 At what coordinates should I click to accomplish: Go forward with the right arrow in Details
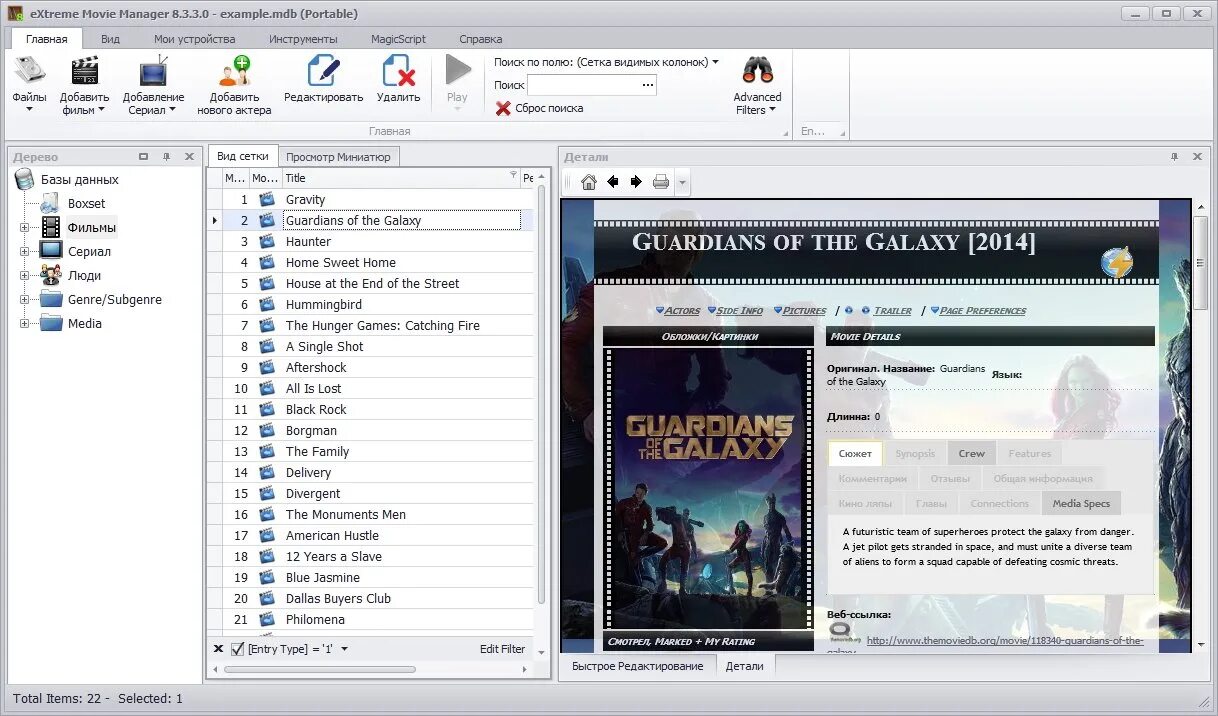click(636, 182)
